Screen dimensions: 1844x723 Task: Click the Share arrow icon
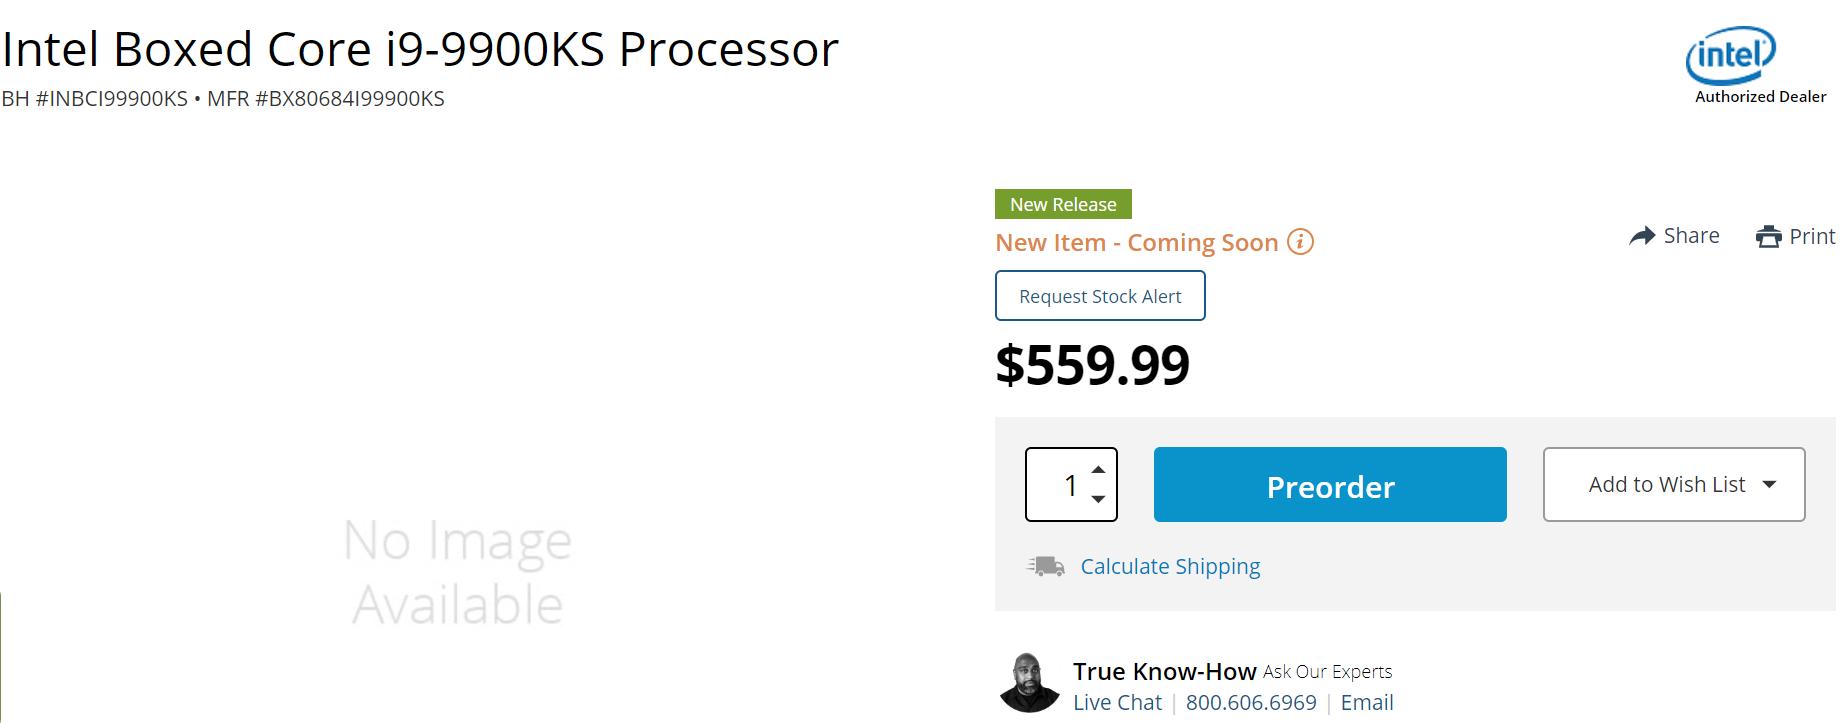[1642, 236]
